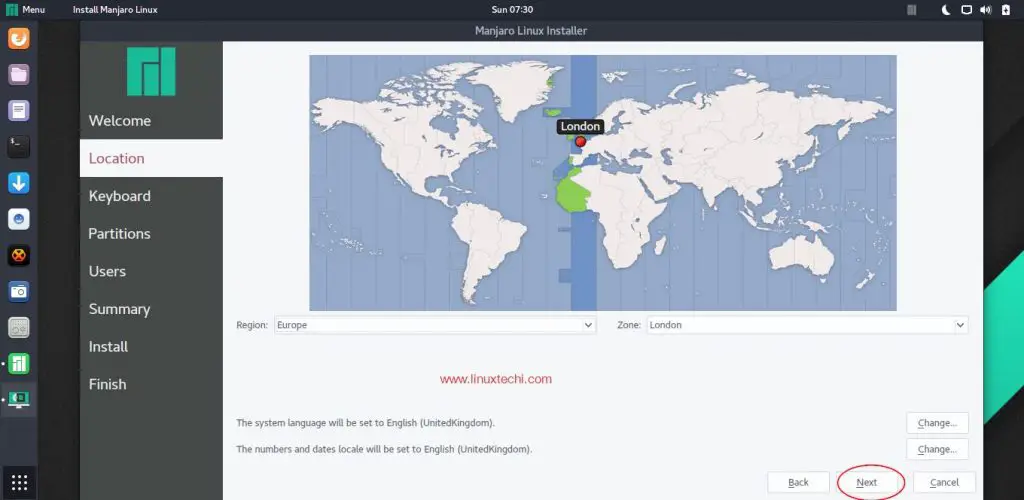This screenshot has width=1024, height=500.
Task: Click South America on the timezone map
Action: (487, 245)
